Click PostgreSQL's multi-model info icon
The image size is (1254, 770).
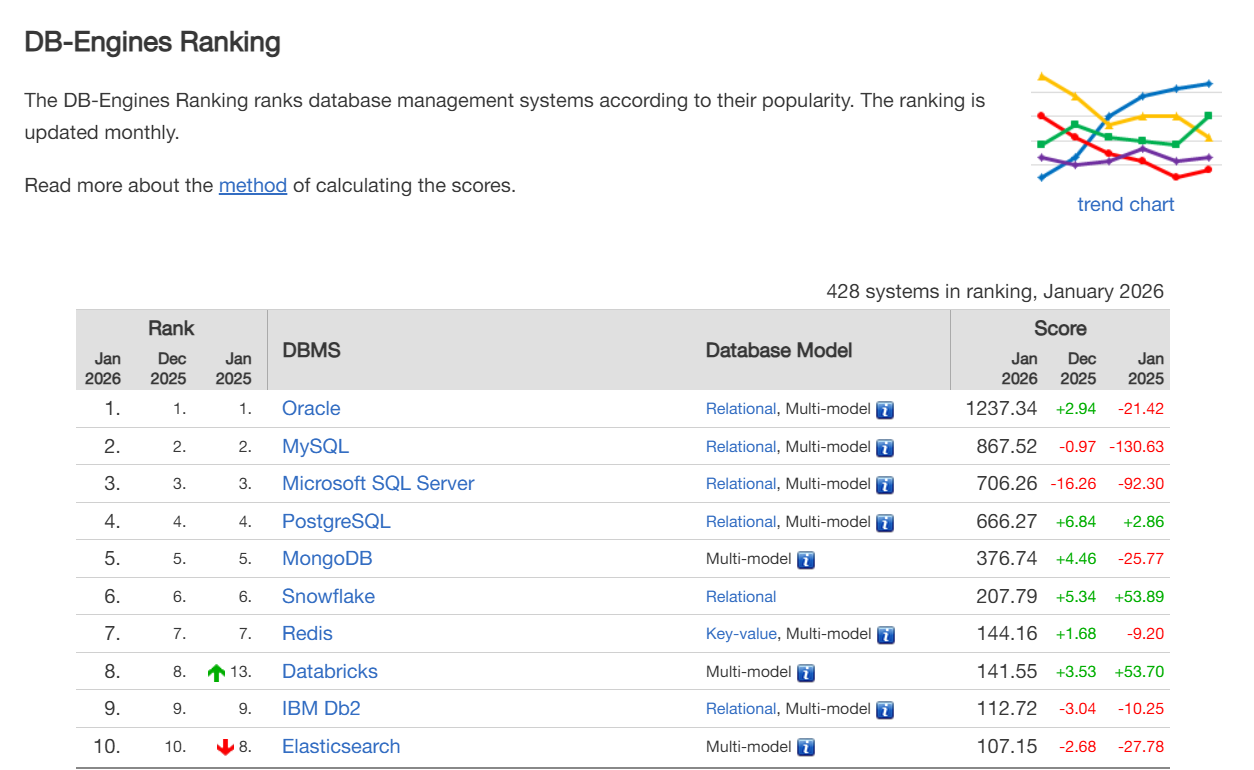[885, 523]
